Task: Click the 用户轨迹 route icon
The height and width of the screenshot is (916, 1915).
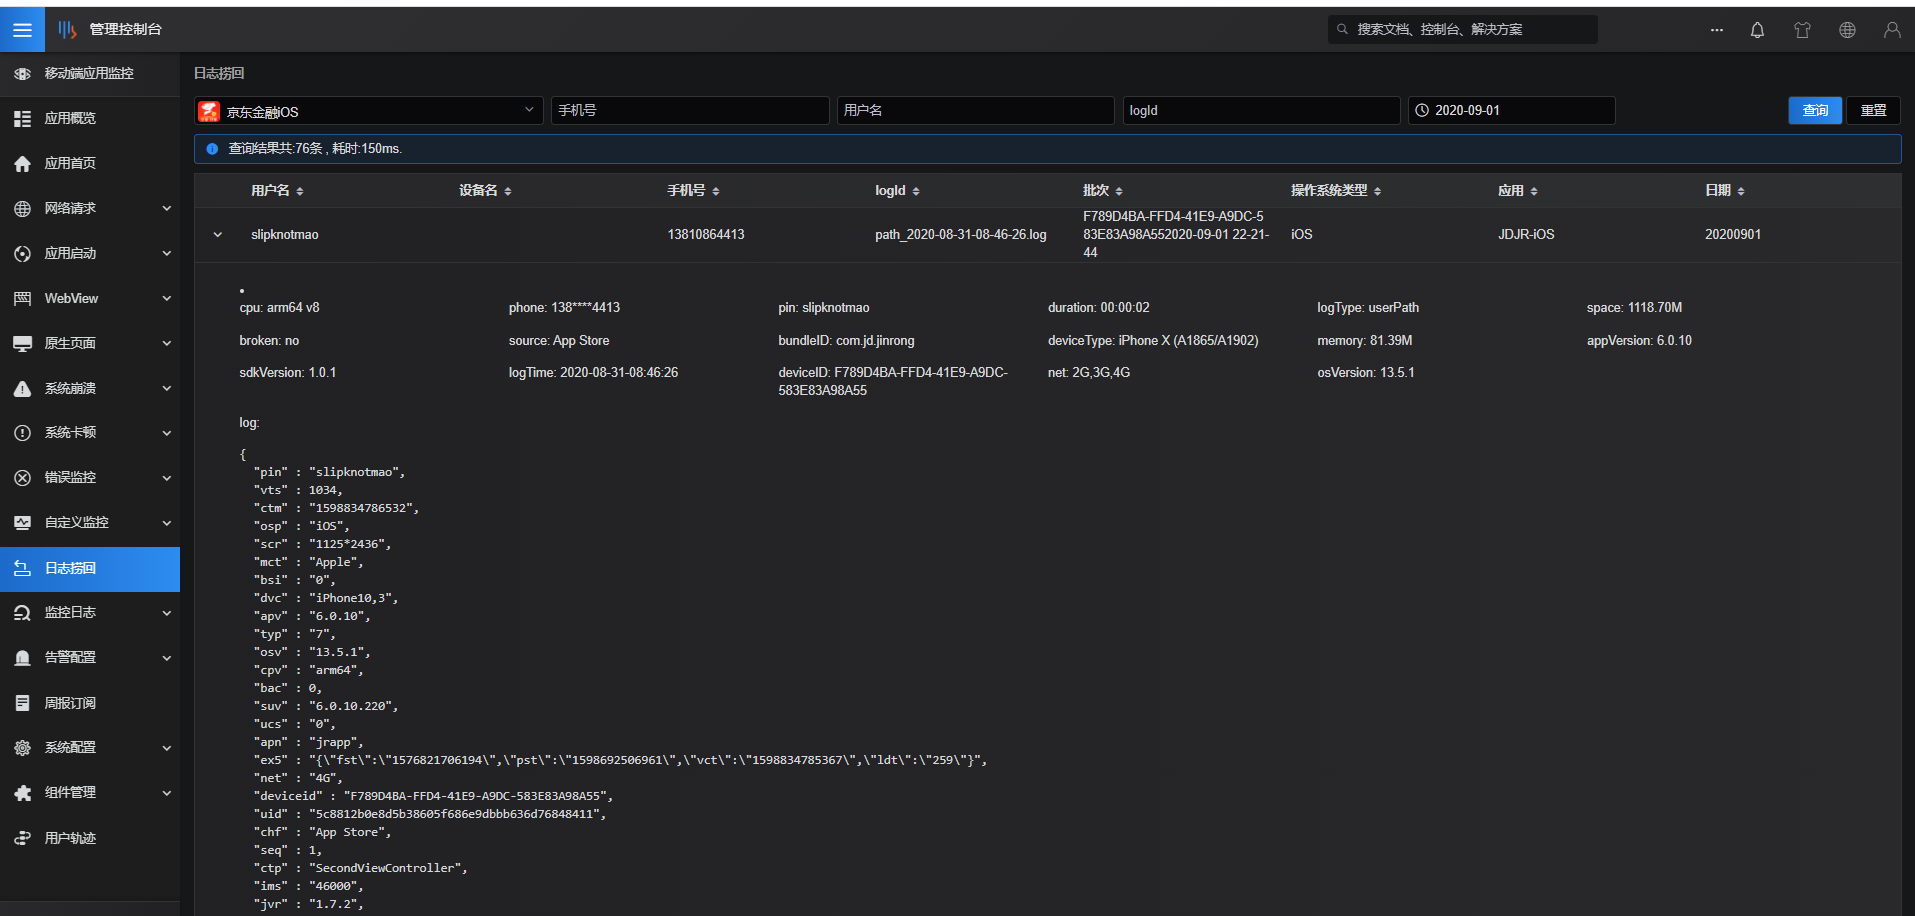Action: pyautogui.click(x=22, y=839)
